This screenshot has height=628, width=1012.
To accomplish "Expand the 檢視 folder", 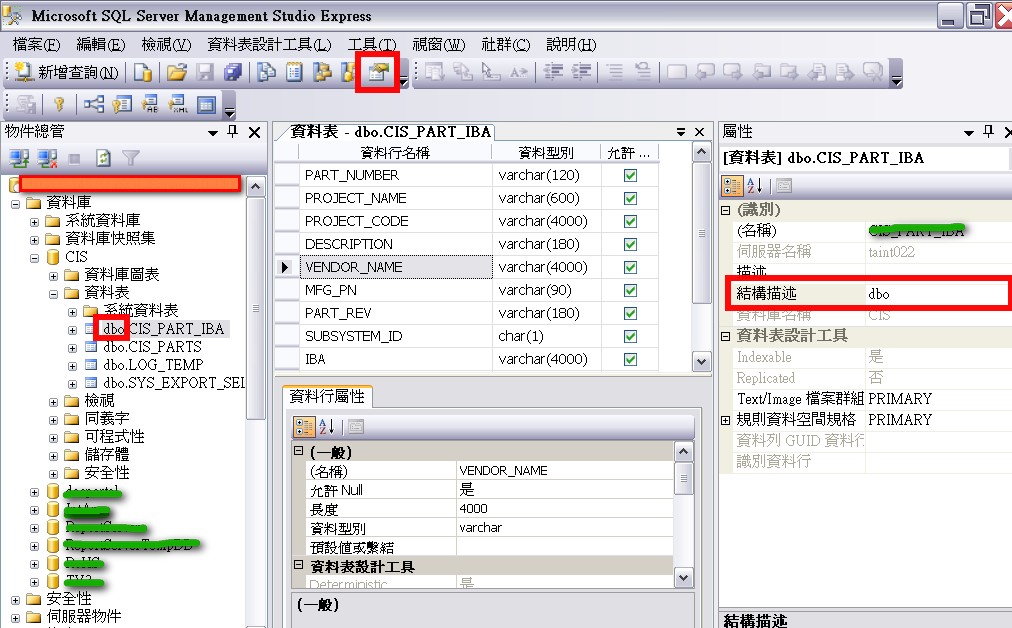I will pyautogui.click(x=54, y=402).
